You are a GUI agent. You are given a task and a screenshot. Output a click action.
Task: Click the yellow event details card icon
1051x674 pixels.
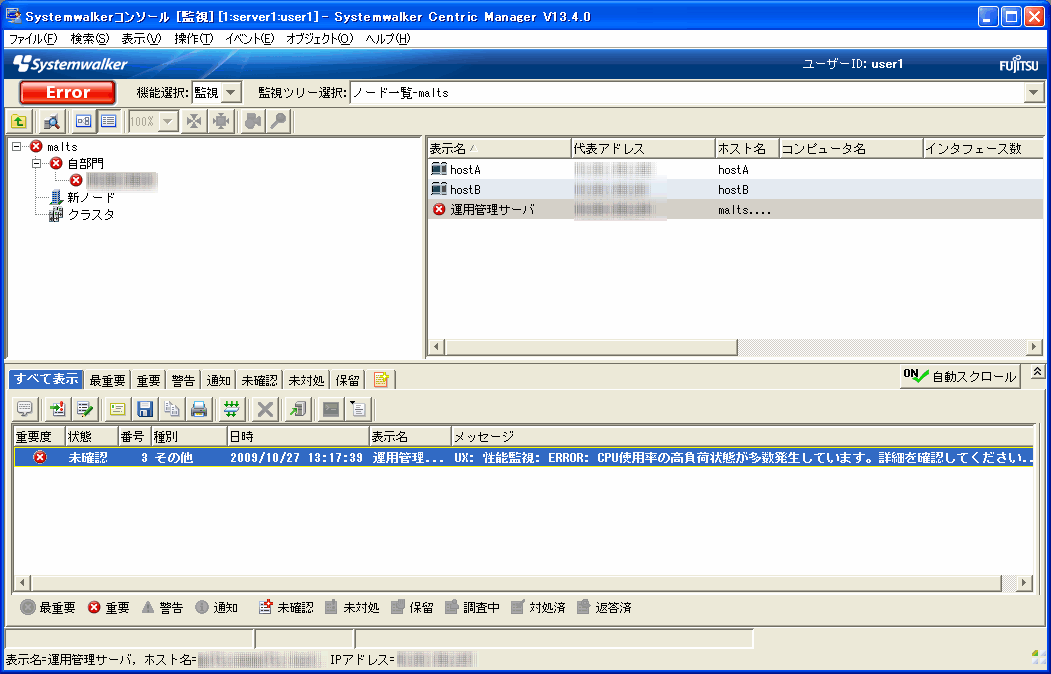[x=117, y=408]
